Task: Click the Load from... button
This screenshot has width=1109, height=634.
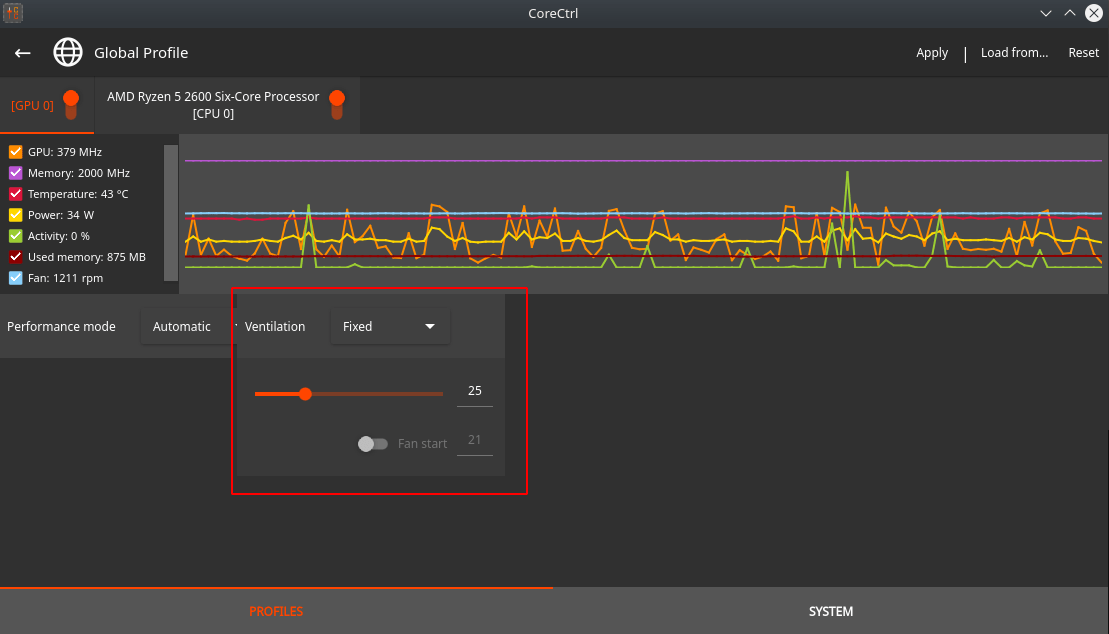Action: pos(1014,53)
